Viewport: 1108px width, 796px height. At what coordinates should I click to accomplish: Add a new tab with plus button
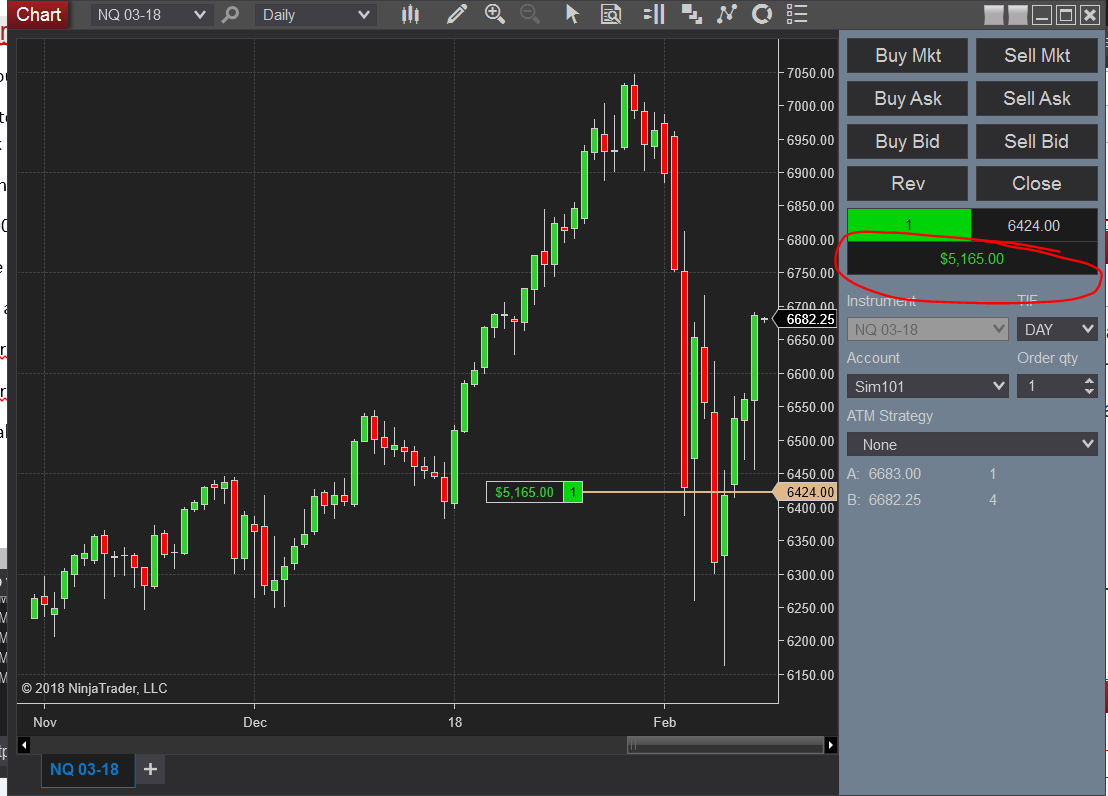(151, 769)
